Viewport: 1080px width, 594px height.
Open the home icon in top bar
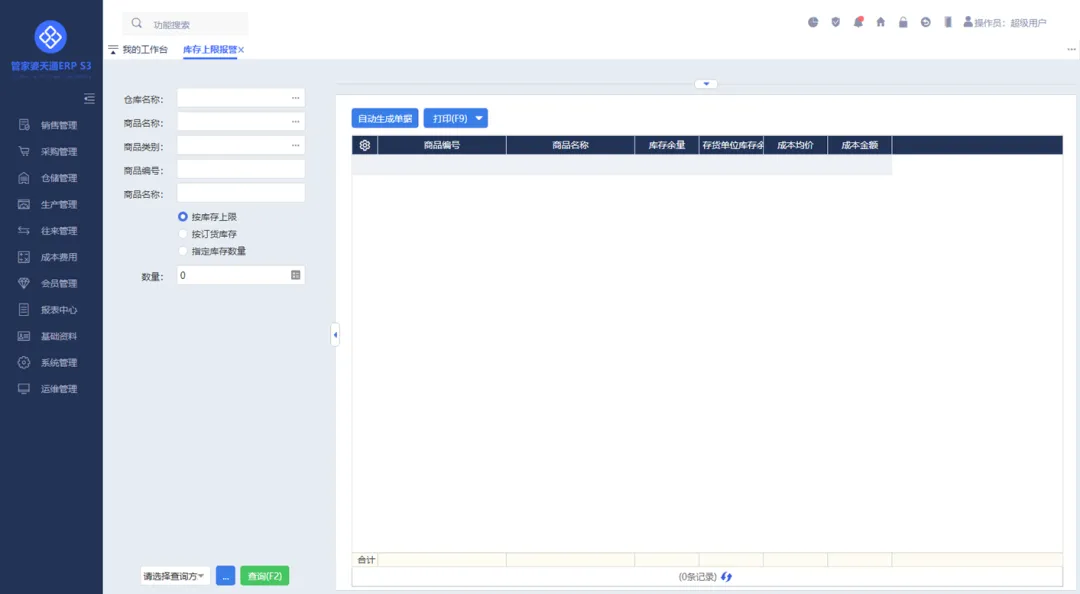(x=881, y=22)
